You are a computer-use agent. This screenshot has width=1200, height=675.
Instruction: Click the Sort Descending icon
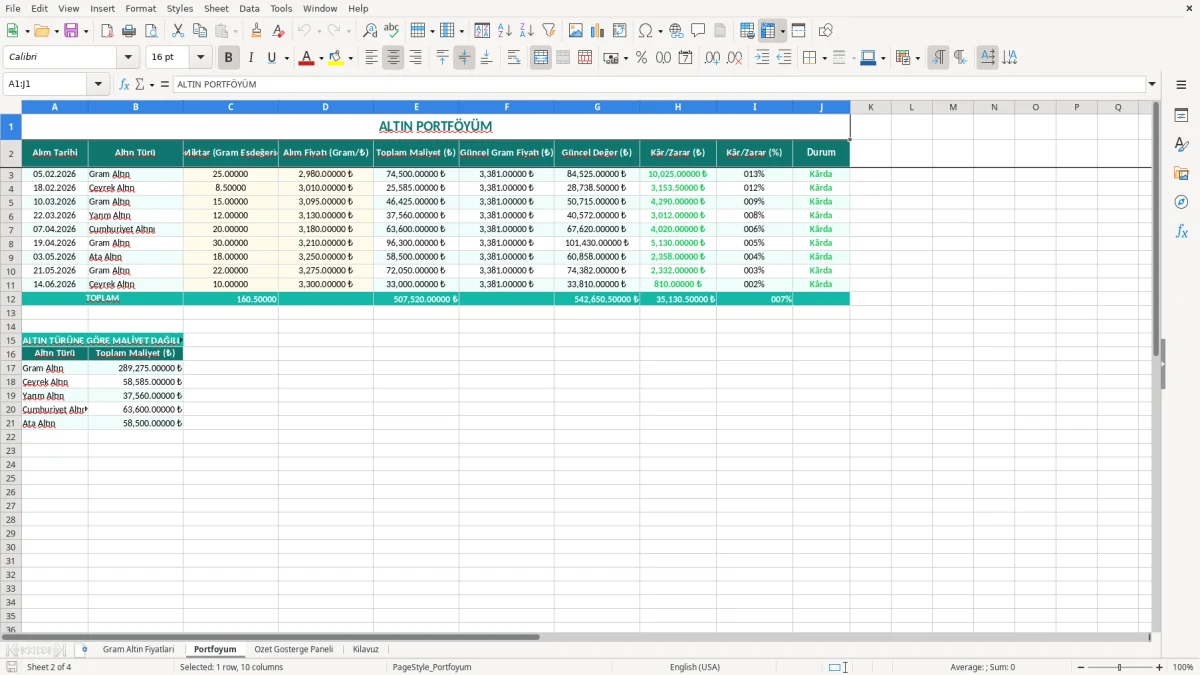pos(526,31)
